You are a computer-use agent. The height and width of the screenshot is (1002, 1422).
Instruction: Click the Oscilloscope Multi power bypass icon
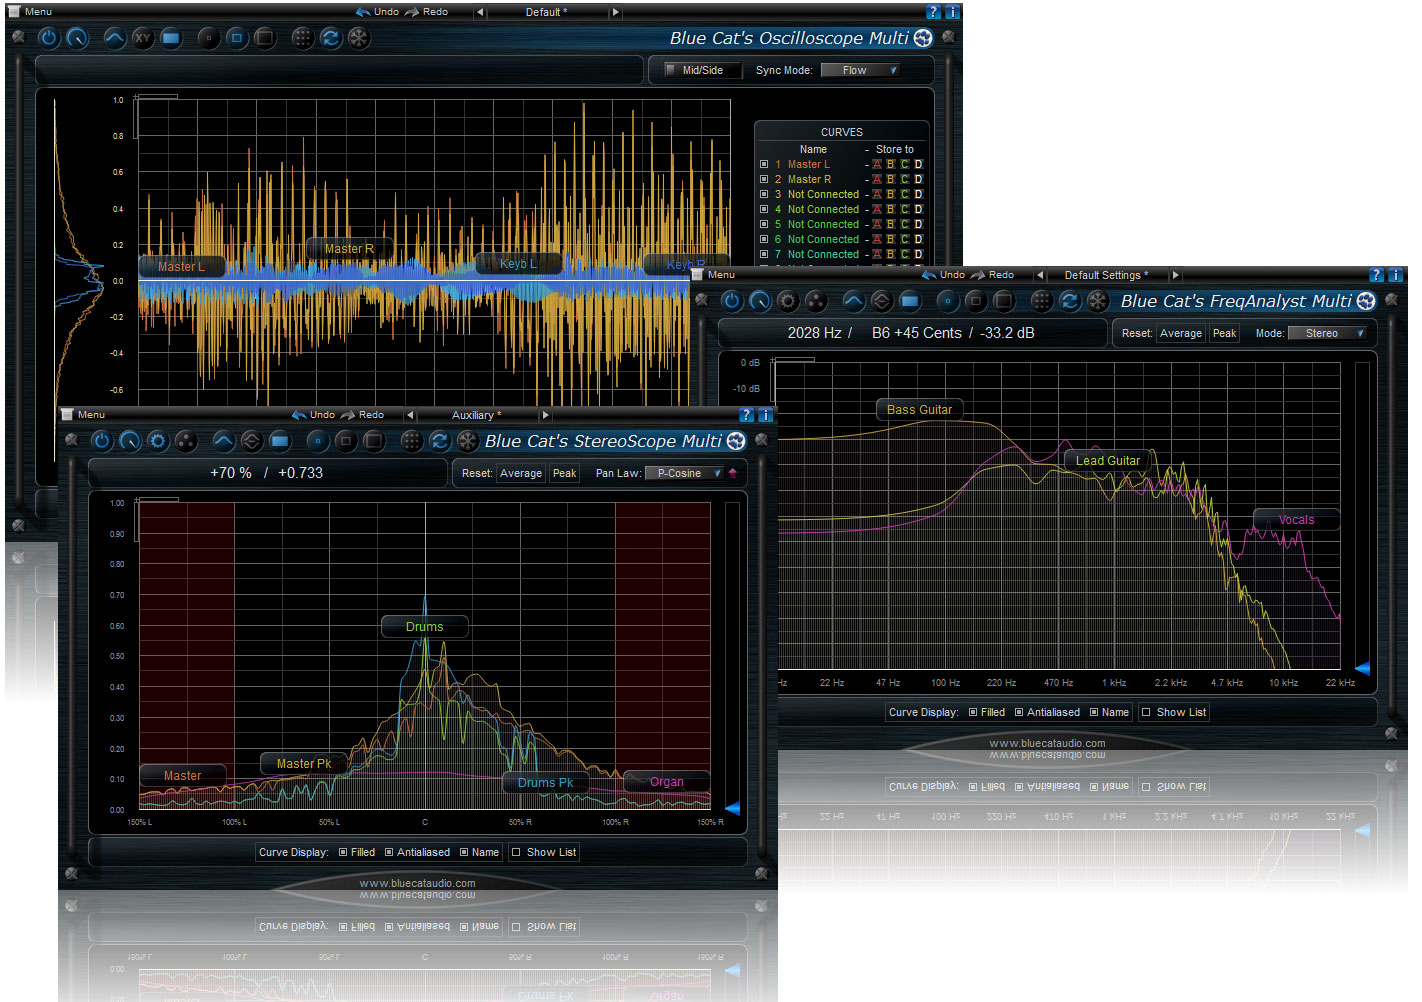(x=49, y=38)
